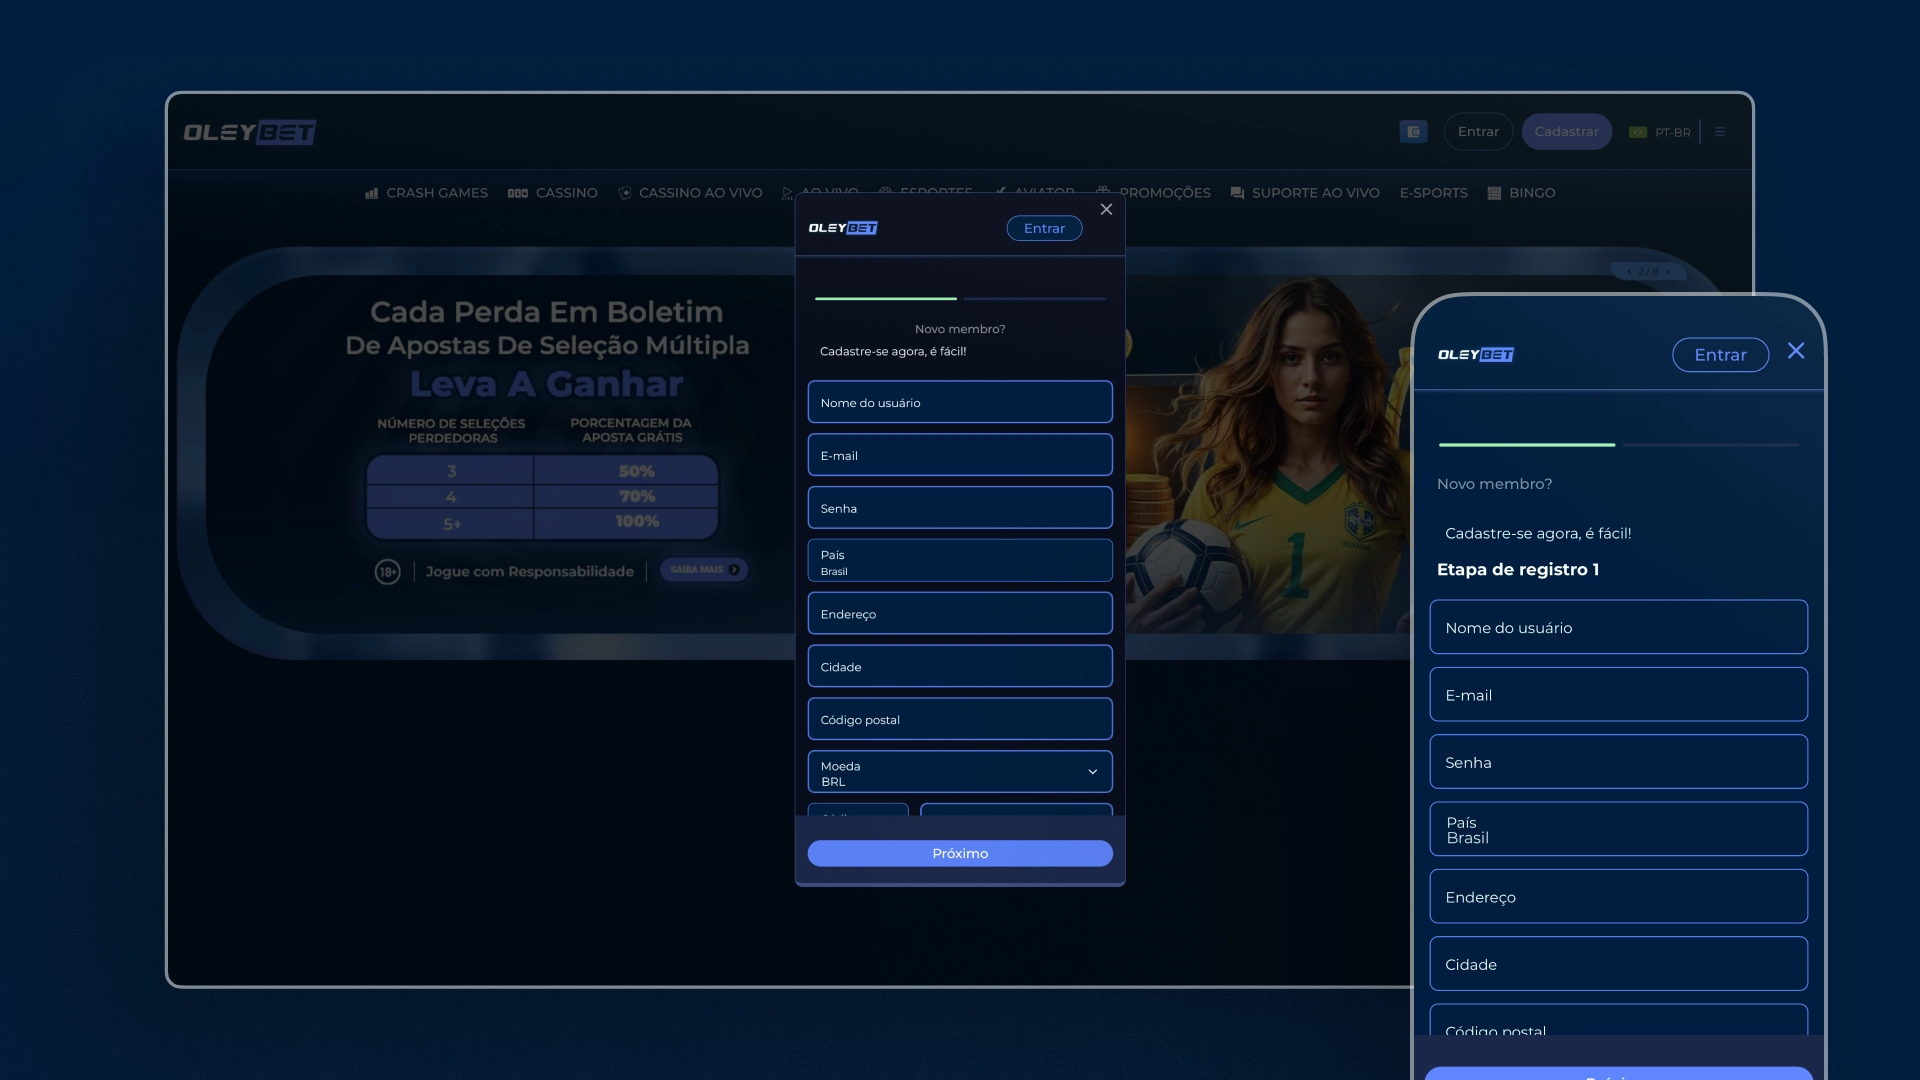Open the hamburger menu in the header

[1719, 131]
